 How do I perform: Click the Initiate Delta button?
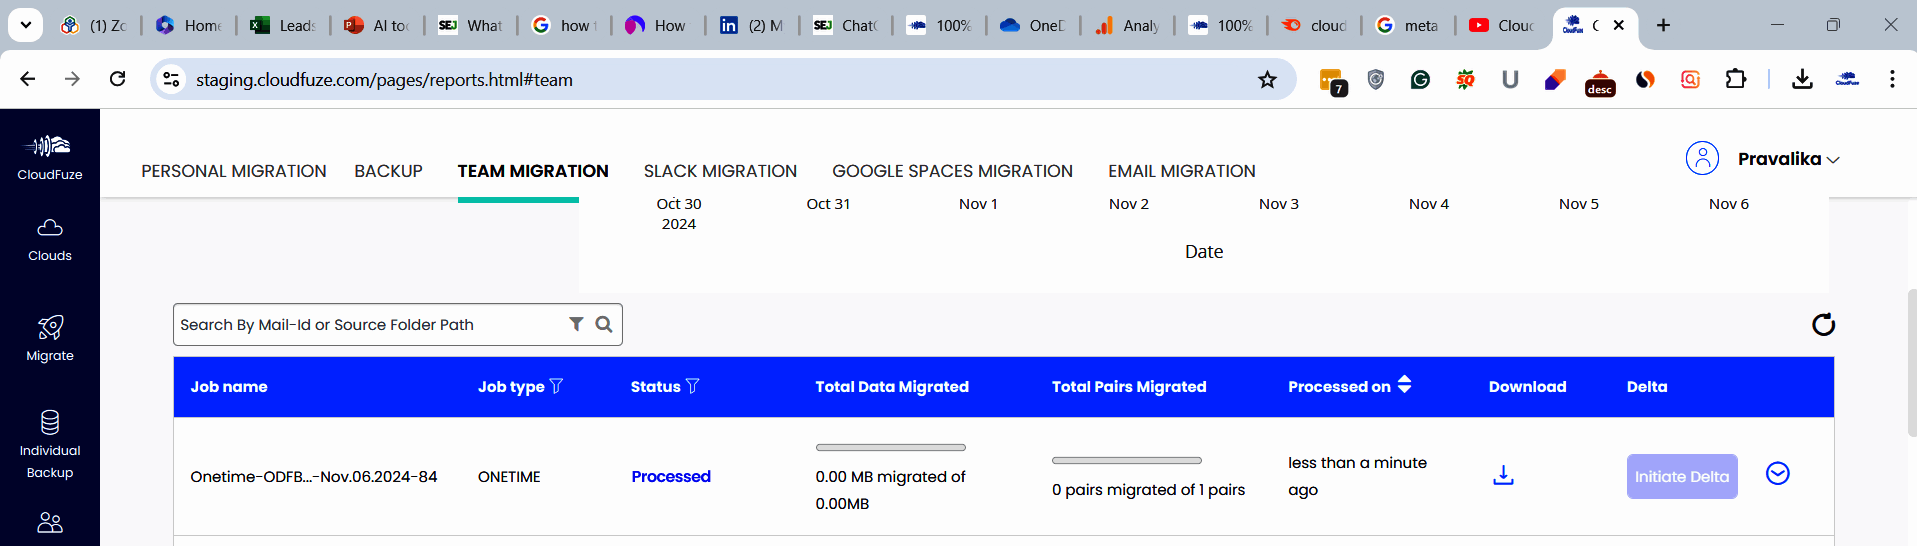click(x=1681, y=477)
